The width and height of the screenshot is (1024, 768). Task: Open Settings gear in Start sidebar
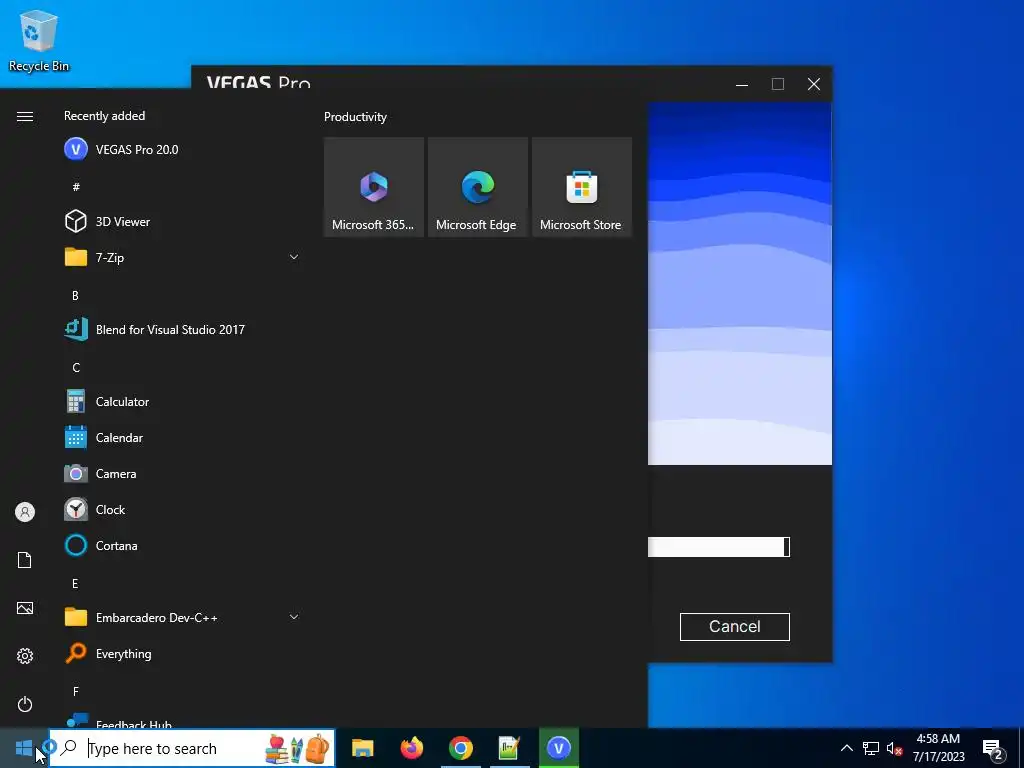coord(25,656)
